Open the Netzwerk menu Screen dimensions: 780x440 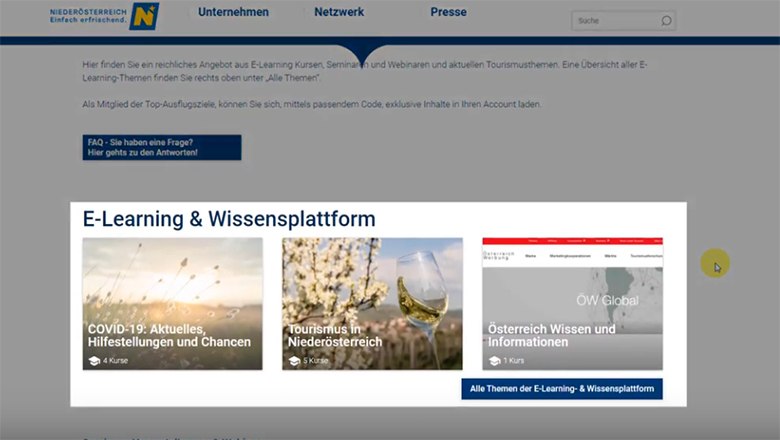coord(339,12)
